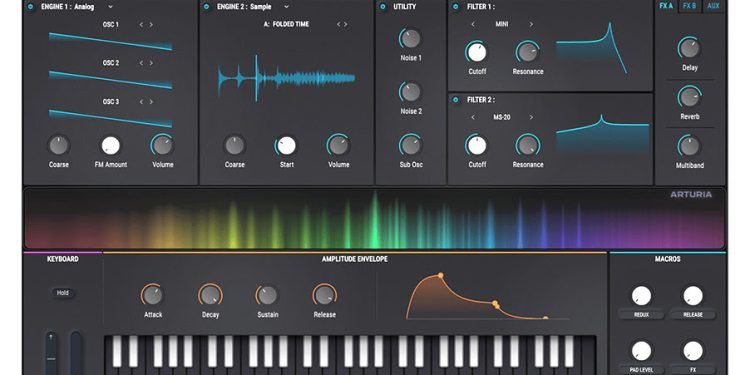This screenshot has height=375, width=750.
Task: Toggle Filter 1 power button
Action: click(x=455, y=7)
